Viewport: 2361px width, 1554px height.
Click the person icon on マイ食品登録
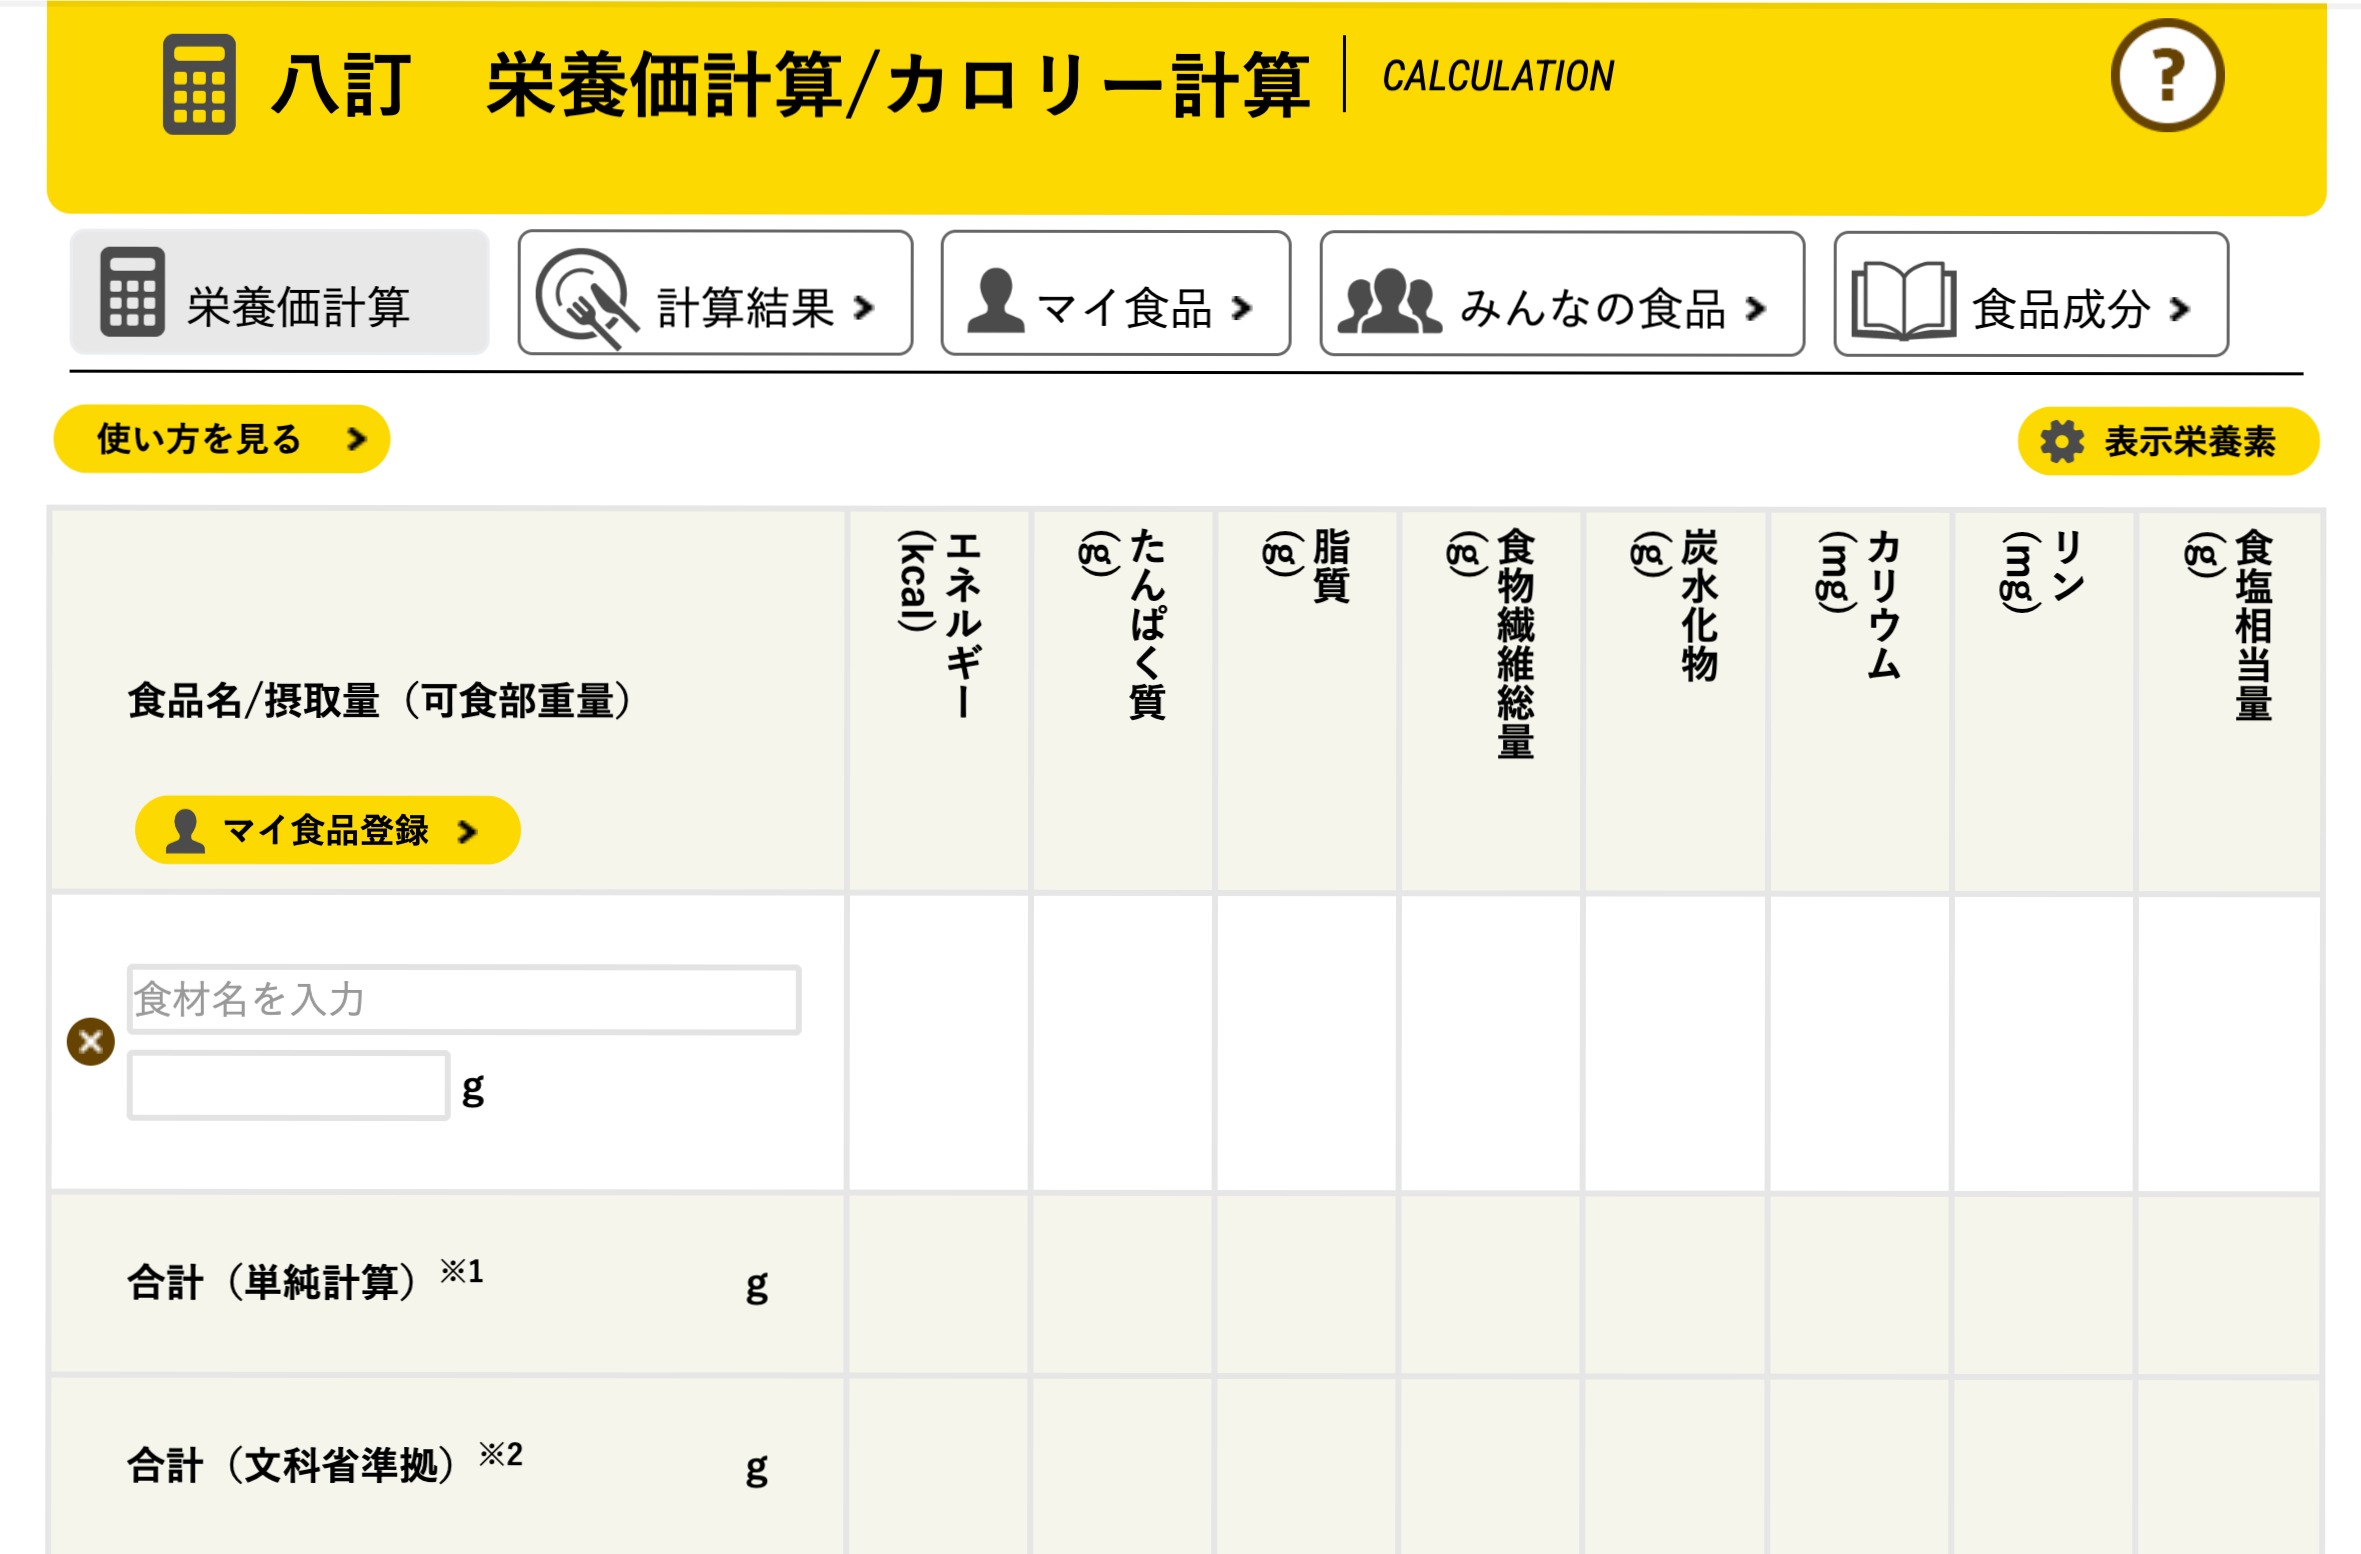coord(185,831)
